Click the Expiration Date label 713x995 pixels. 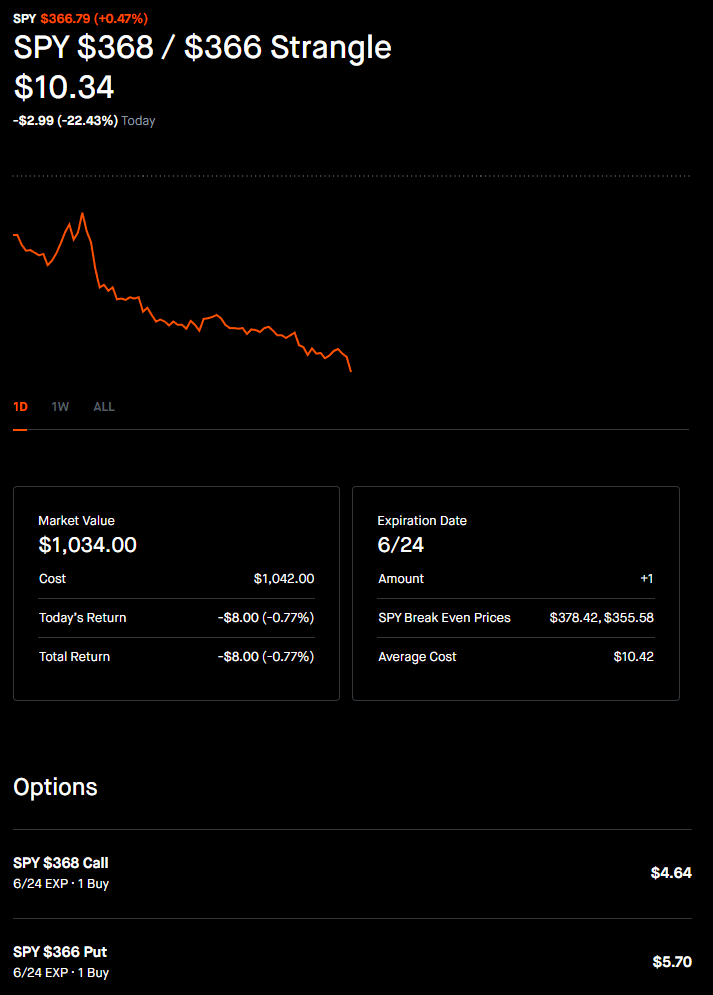tap(422, 521)
